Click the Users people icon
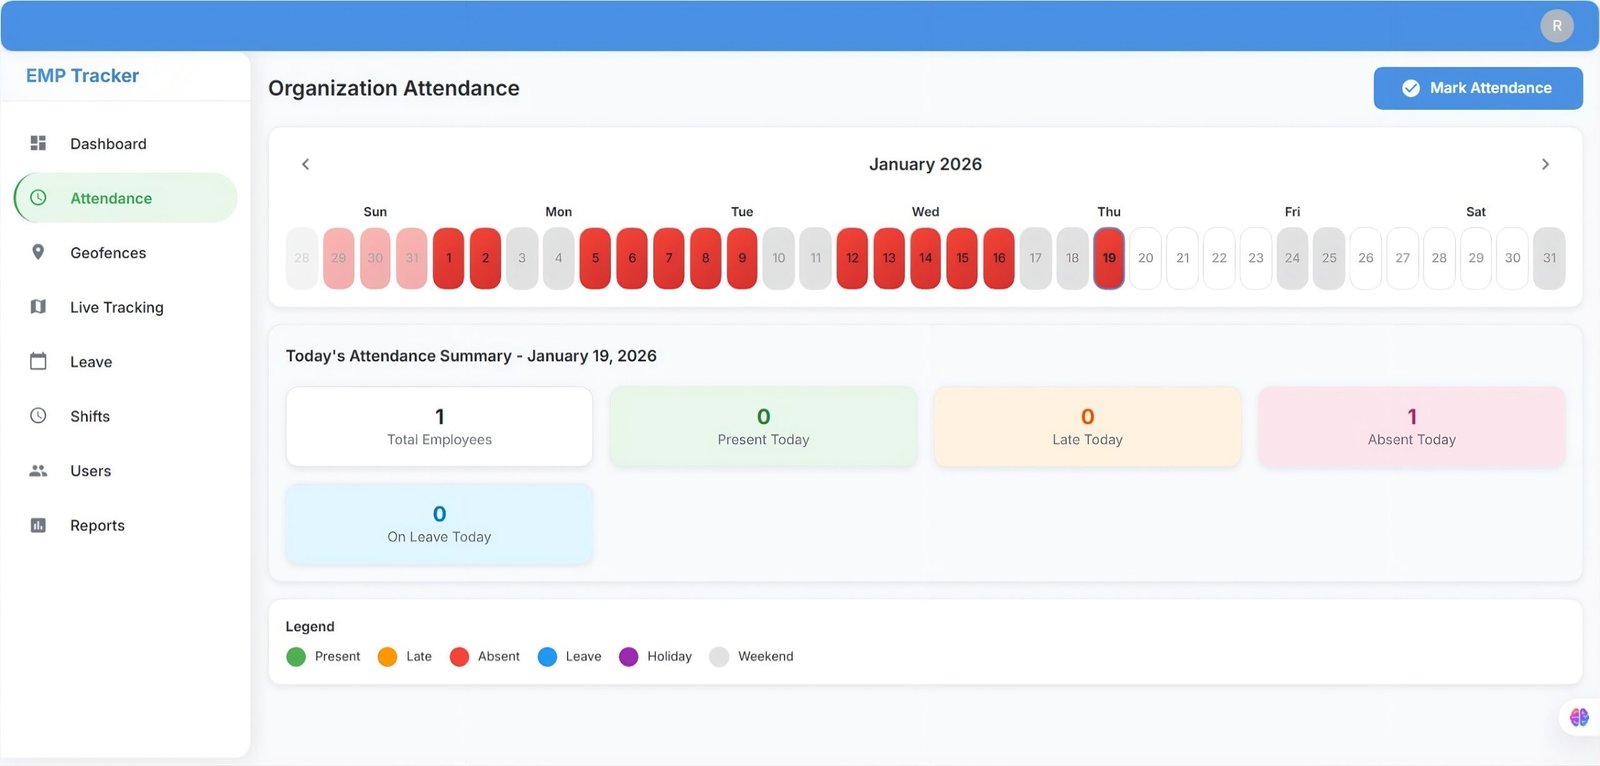The width and height of the screenshot is (1600, 766). [x=38, y=470]
